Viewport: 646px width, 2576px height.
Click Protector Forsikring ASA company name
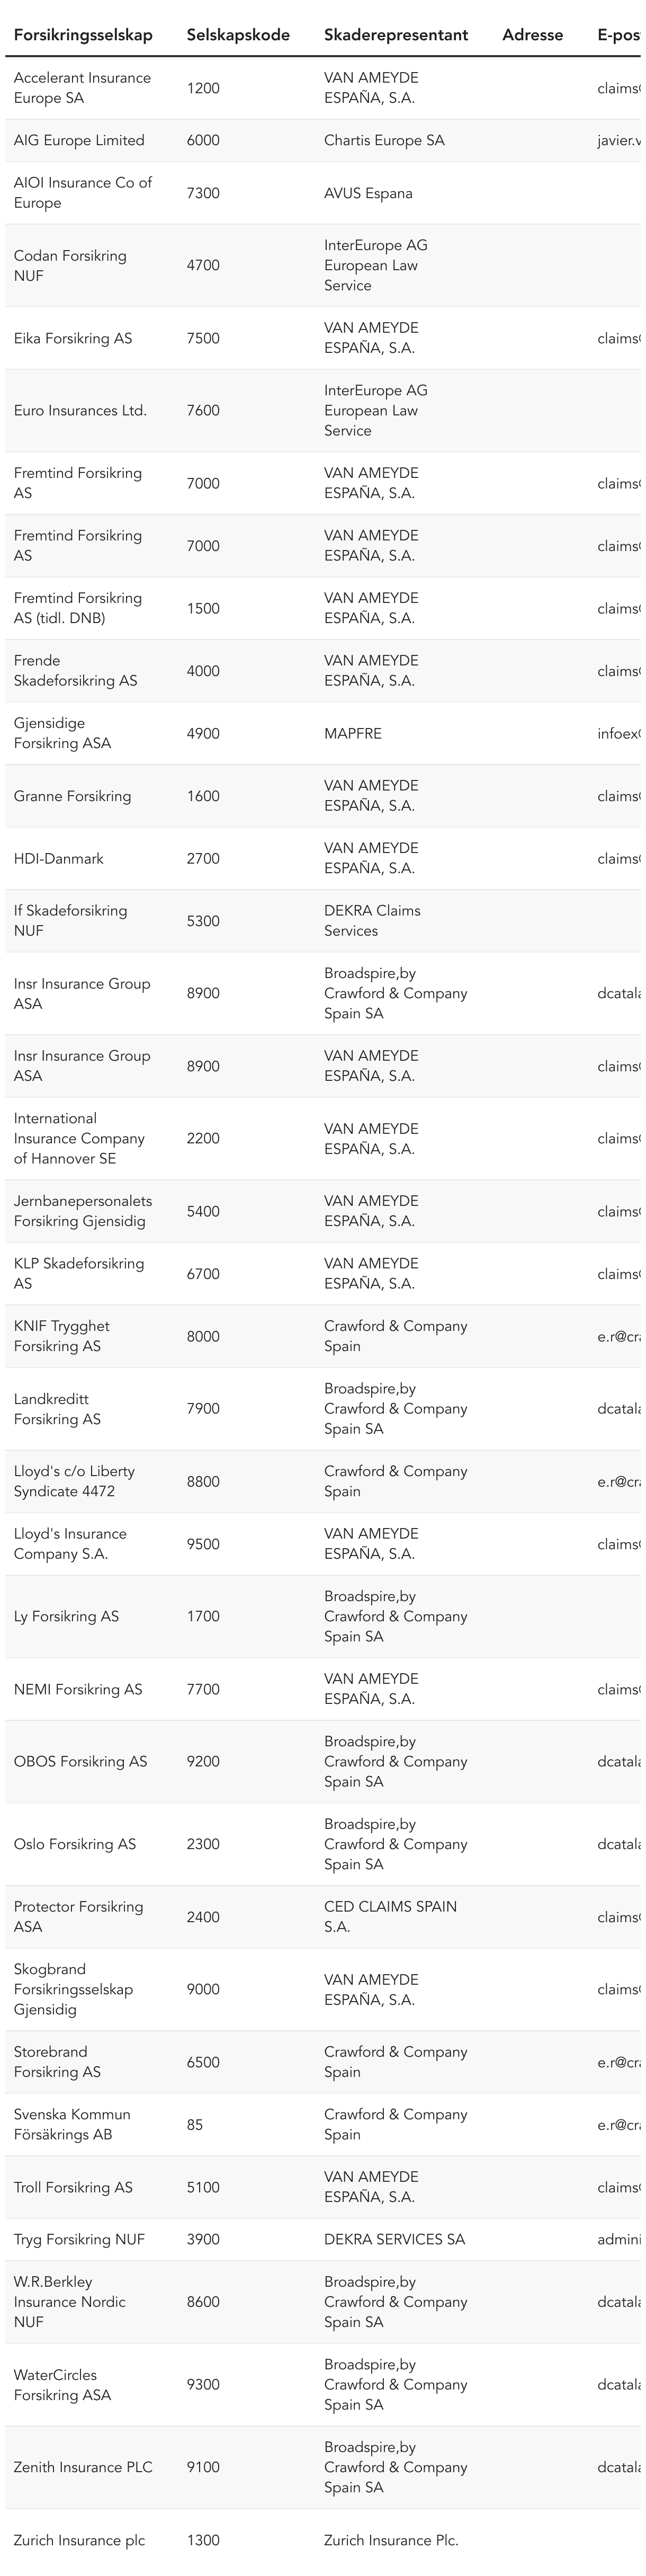78,1916
